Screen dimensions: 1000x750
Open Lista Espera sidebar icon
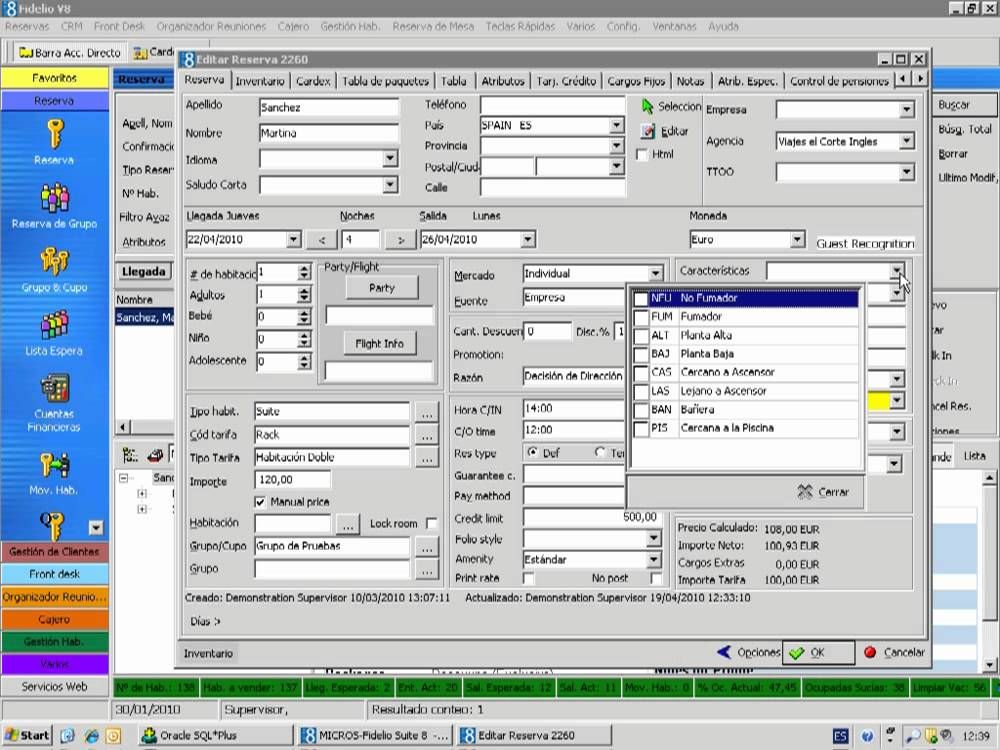(54, 325)
